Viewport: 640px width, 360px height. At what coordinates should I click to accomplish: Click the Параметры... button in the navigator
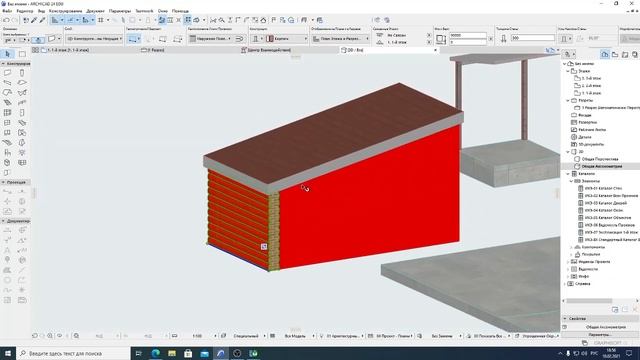pos(600,335)
